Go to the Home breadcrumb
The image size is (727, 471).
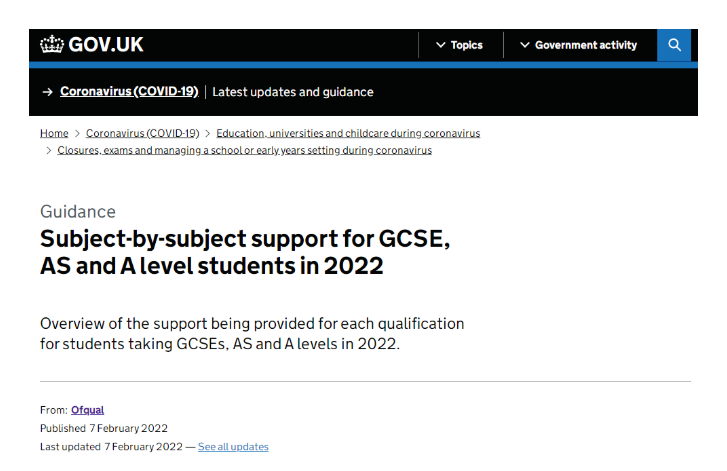pyautogui.click(x=54, y=133)
